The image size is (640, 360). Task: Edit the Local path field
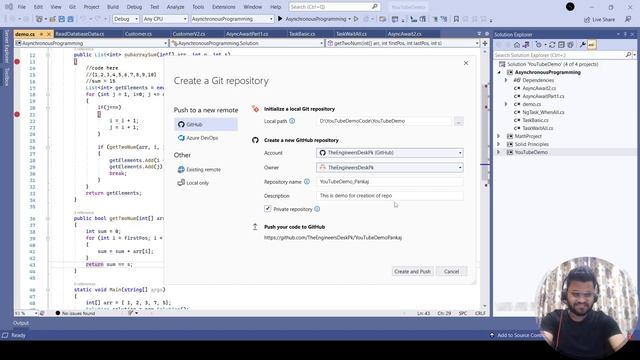[x=384, y=121]
